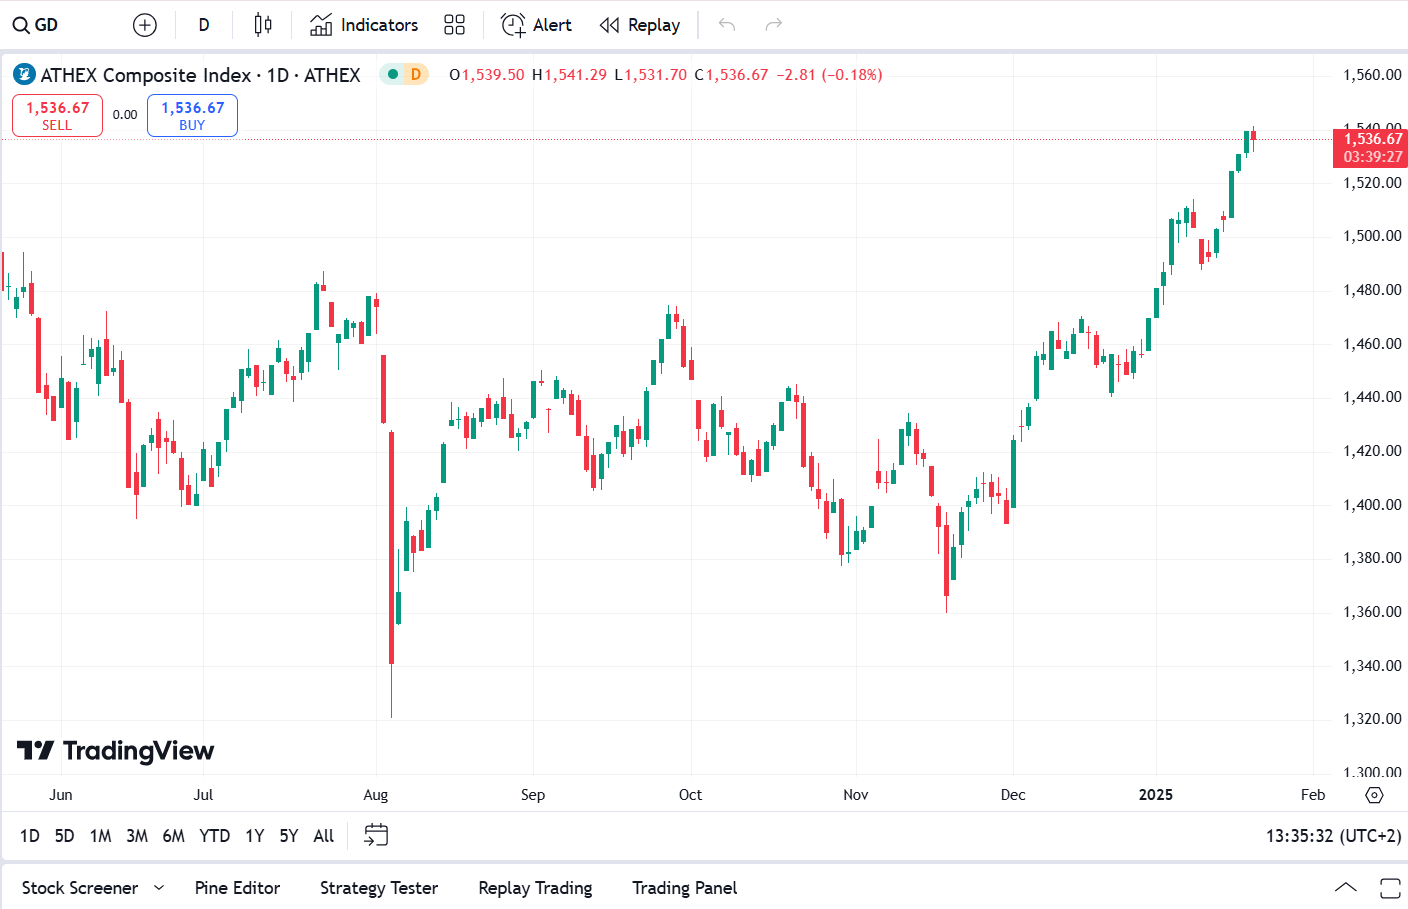The height and width of the screenshot is (909, 1408).
Task: Click the Oct label on time axis
Action: tap(690, 795)
